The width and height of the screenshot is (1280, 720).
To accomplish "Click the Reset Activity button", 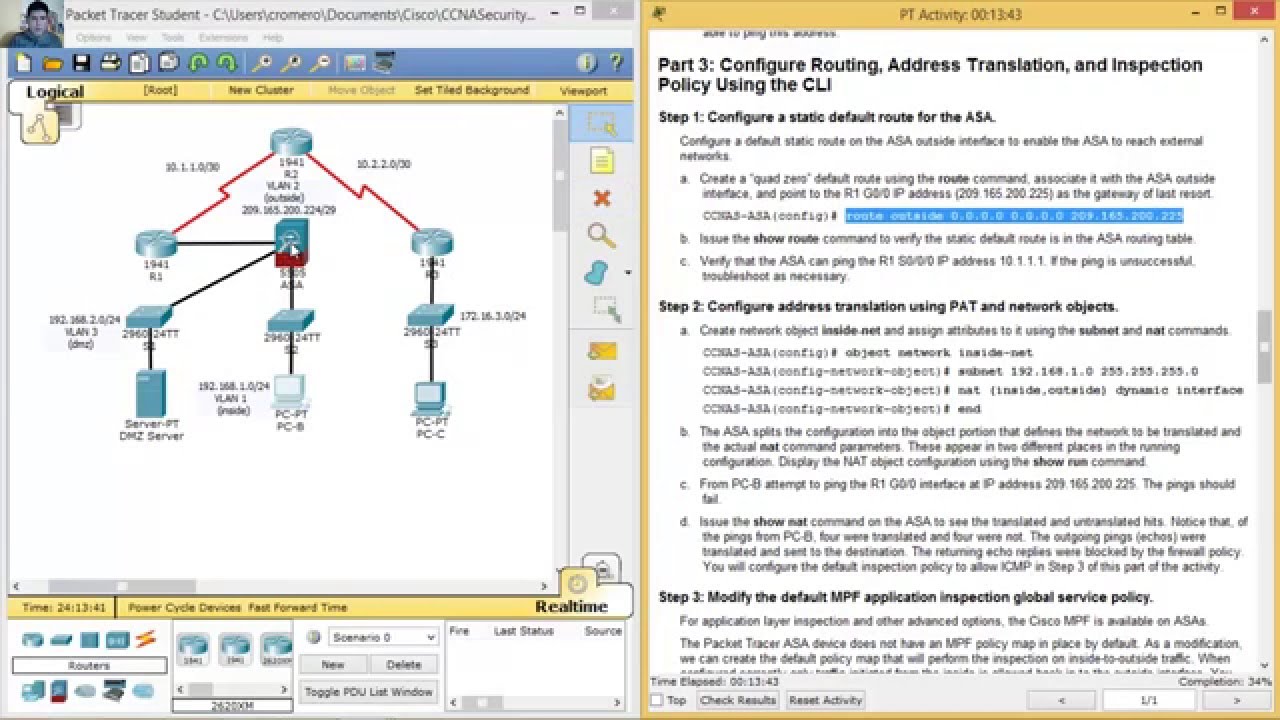I will 825,700.
